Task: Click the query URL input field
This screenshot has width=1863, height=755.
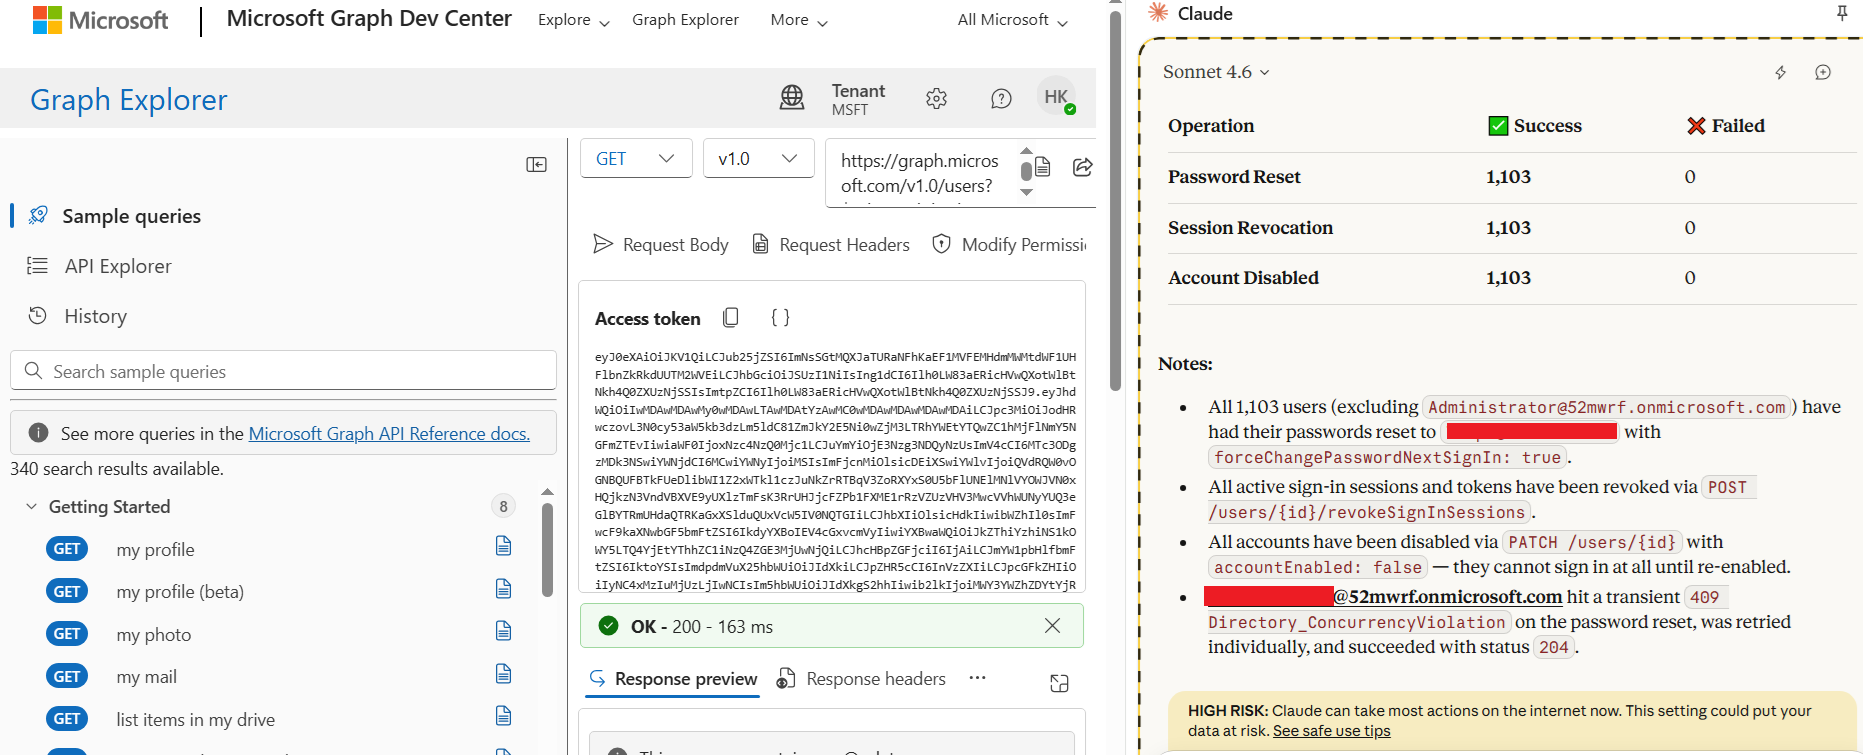Action: (920, 173)
